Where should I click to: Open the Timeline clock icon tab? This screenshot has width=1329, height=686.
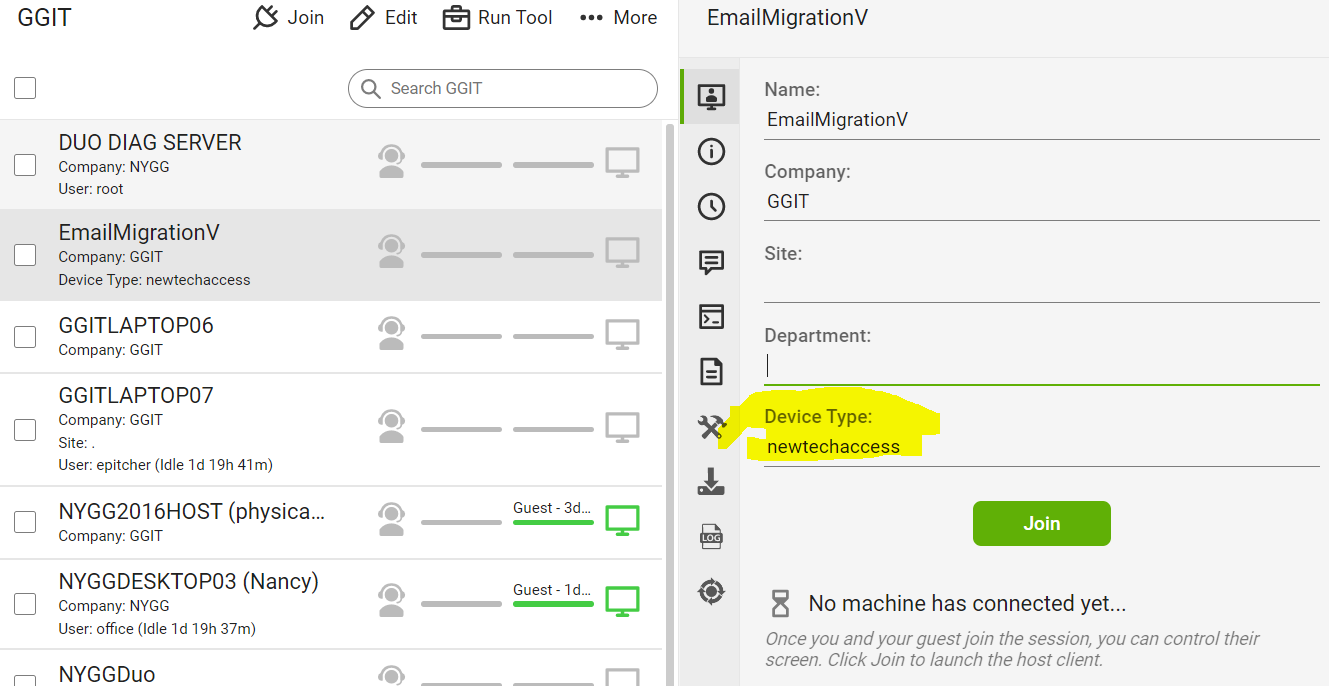point(711,207)
